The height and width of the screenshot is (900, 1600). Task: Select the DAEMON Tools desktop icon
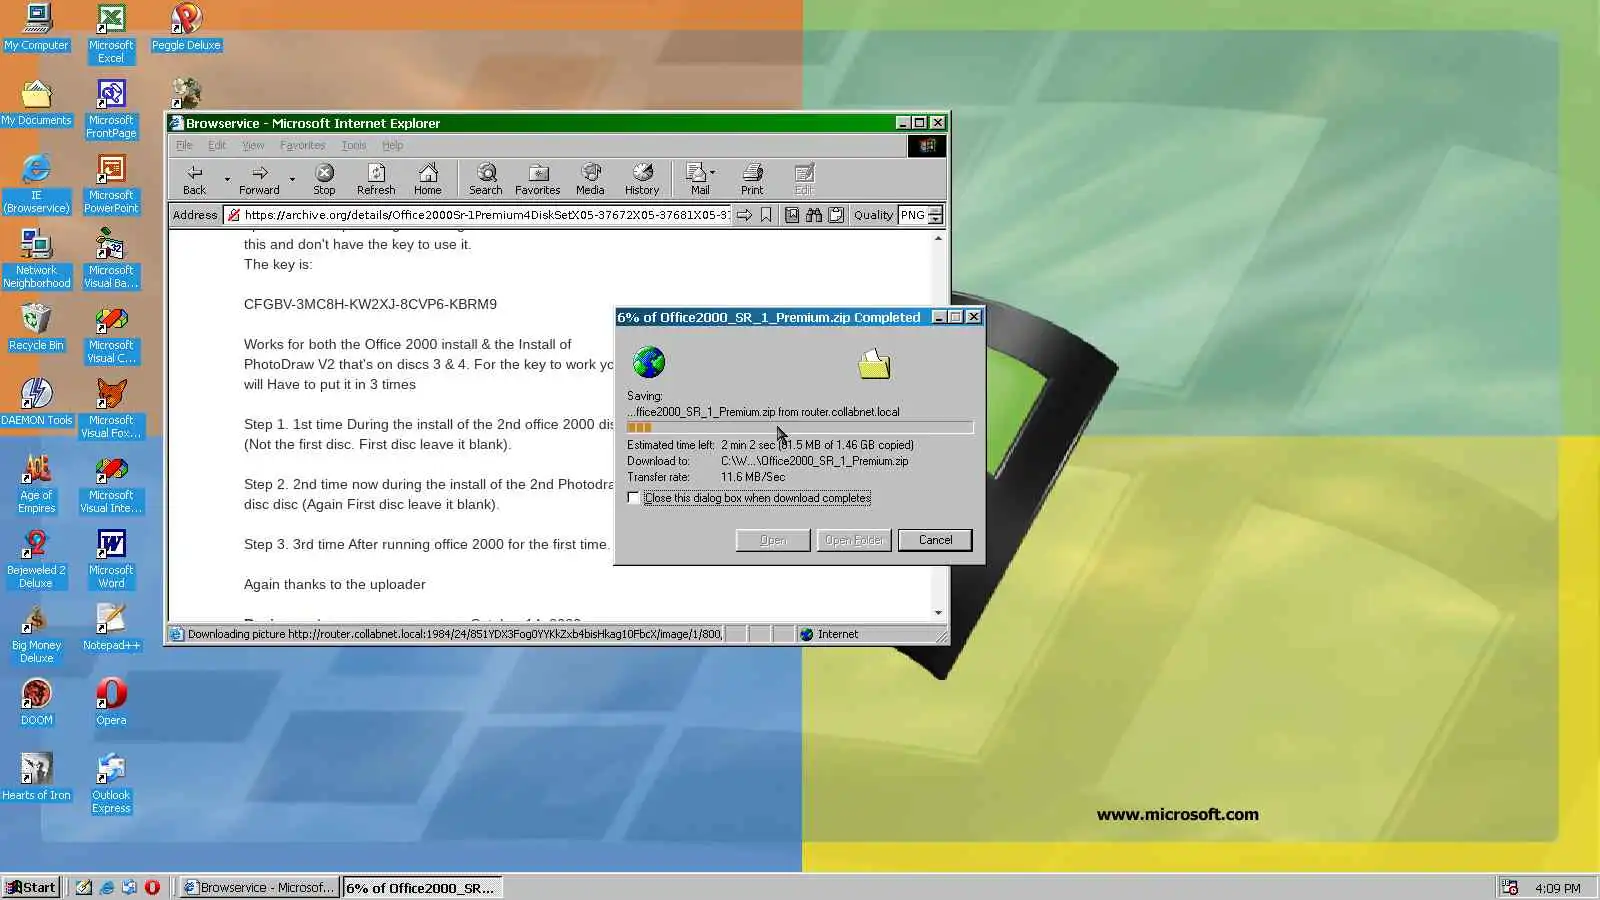click(x=37, y=402)
